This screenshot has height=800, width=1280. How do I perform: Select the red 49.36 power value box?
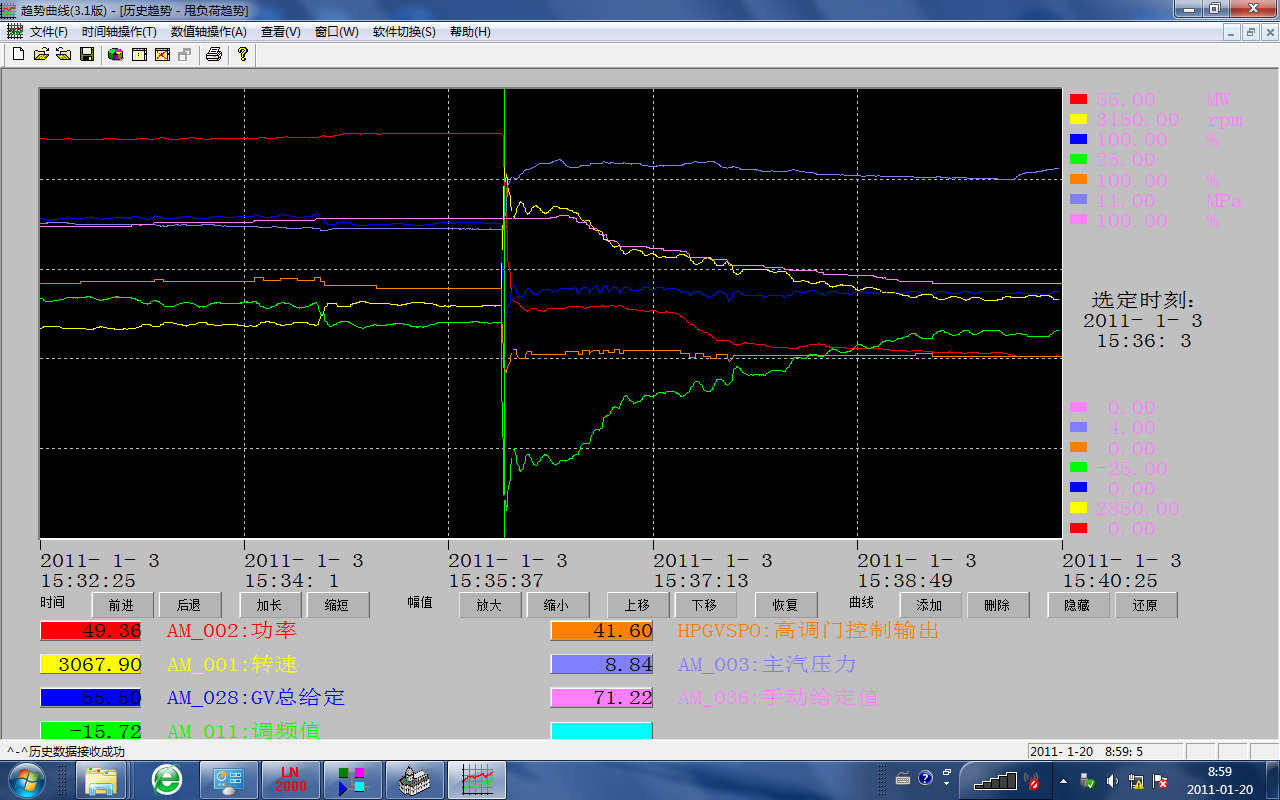coord(91,631)
